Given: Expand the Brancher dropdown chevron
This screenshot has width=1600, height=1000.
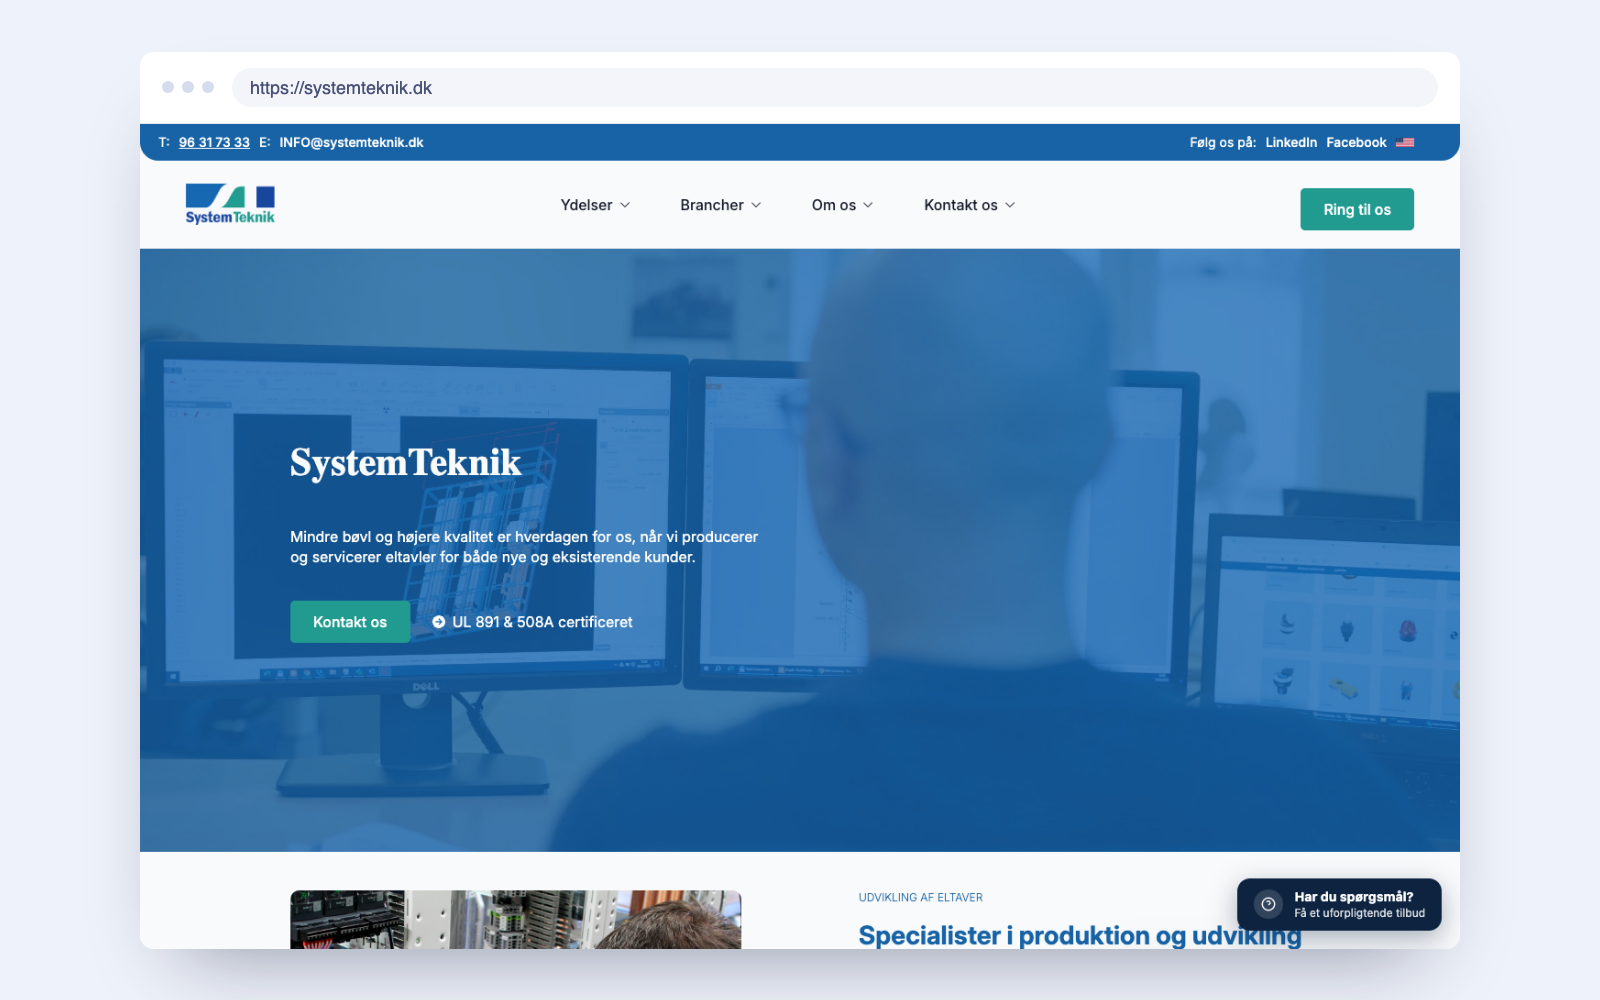Looking at the screenshot, I should (x=756, y=205).
